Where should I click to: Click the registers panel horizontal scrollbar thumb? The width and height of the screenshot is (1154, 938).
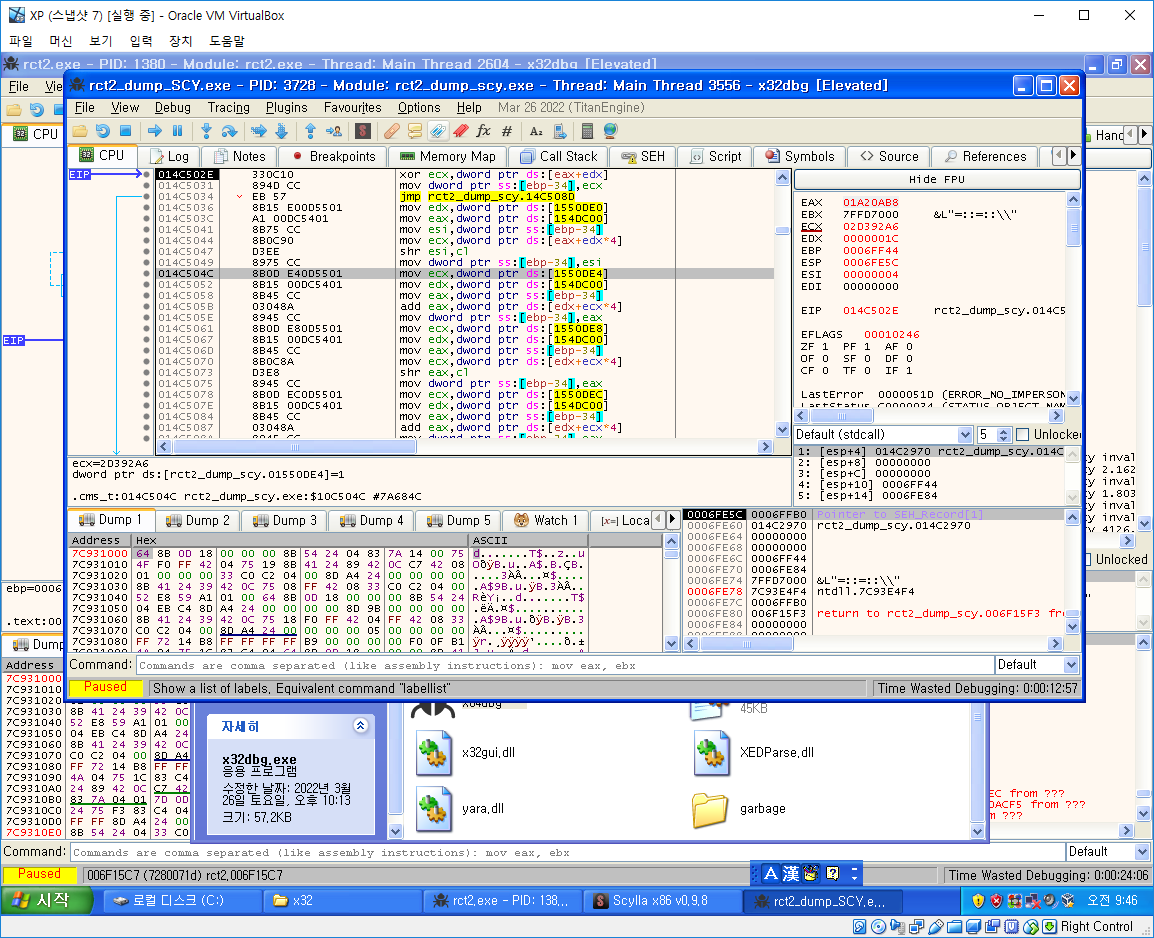[843, 416]
